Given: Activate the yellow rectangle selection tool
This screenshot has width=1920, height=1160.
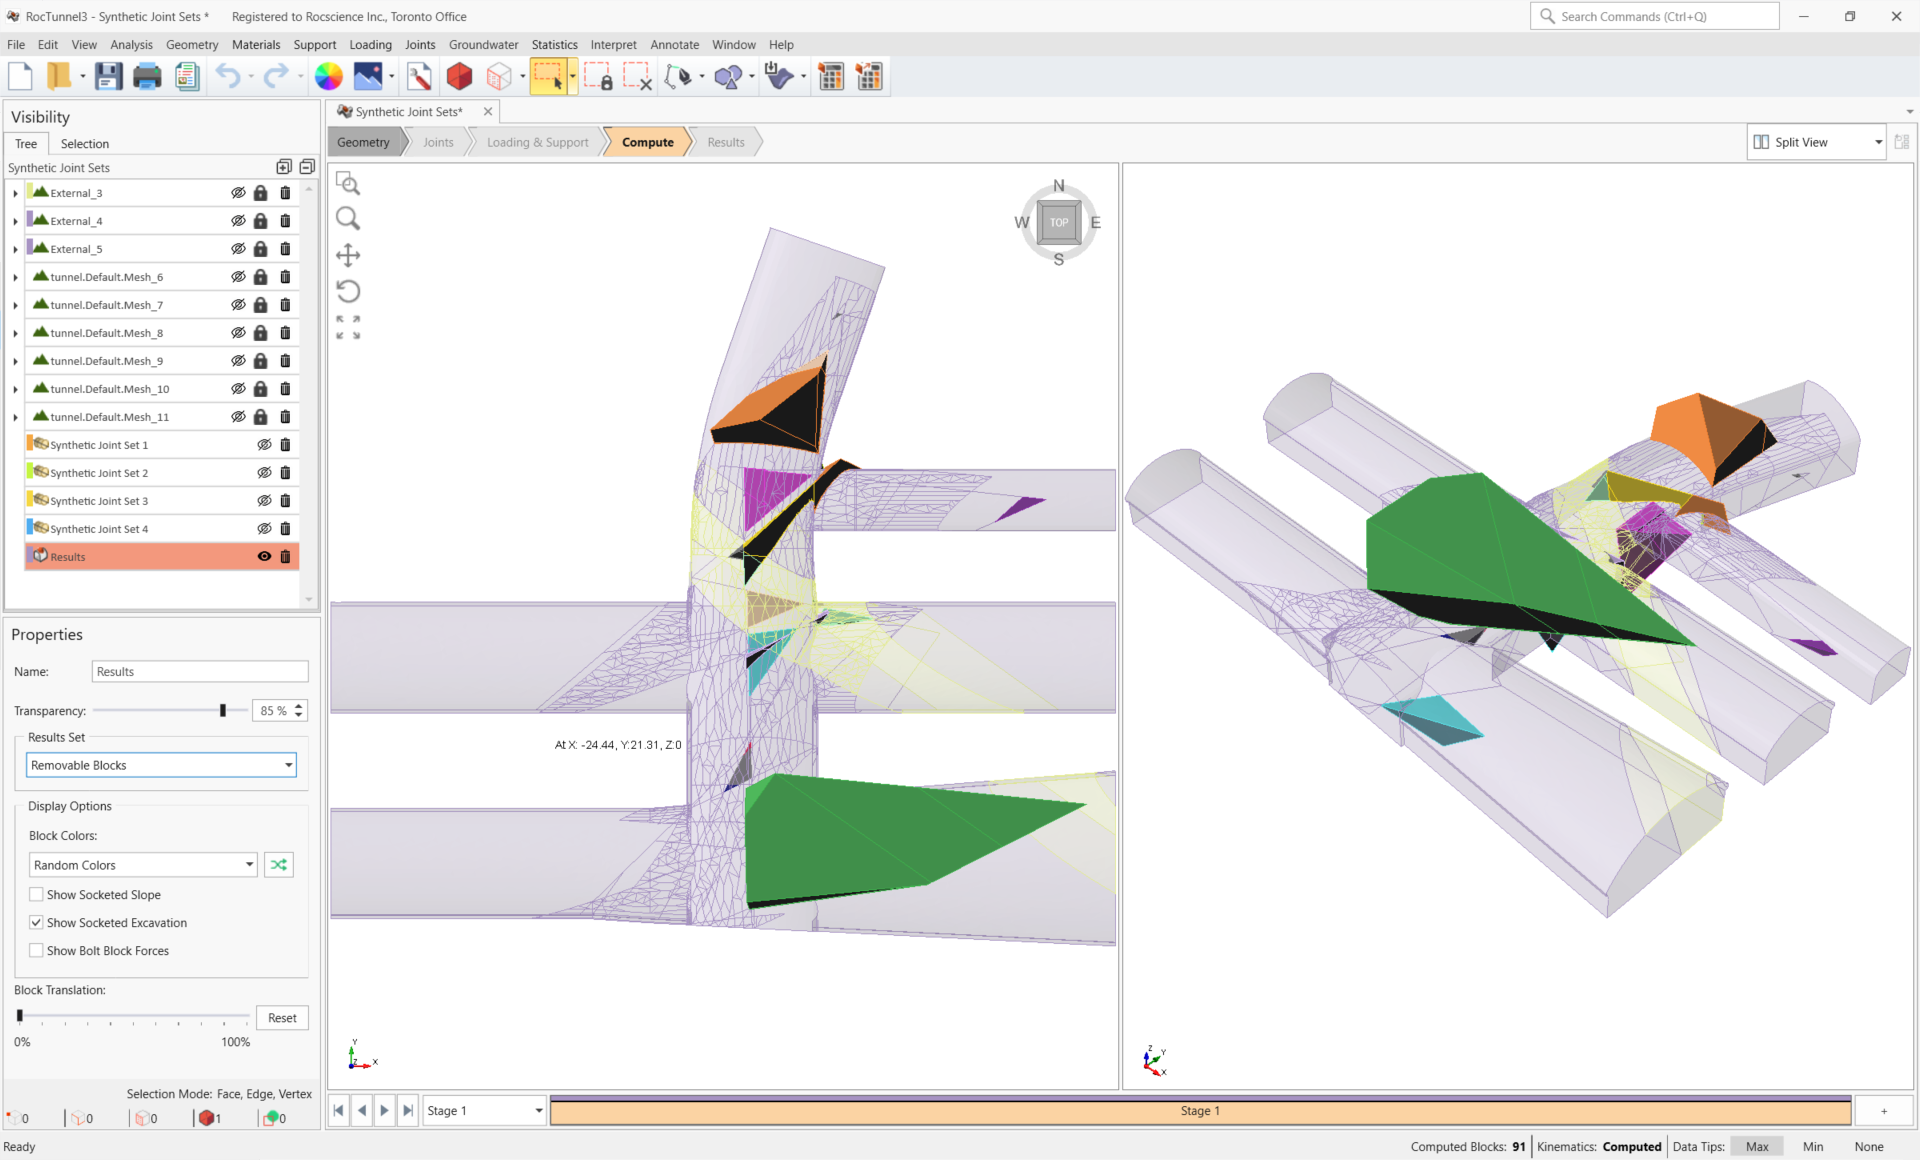Looking at the screenshot, I should [548, 76].
